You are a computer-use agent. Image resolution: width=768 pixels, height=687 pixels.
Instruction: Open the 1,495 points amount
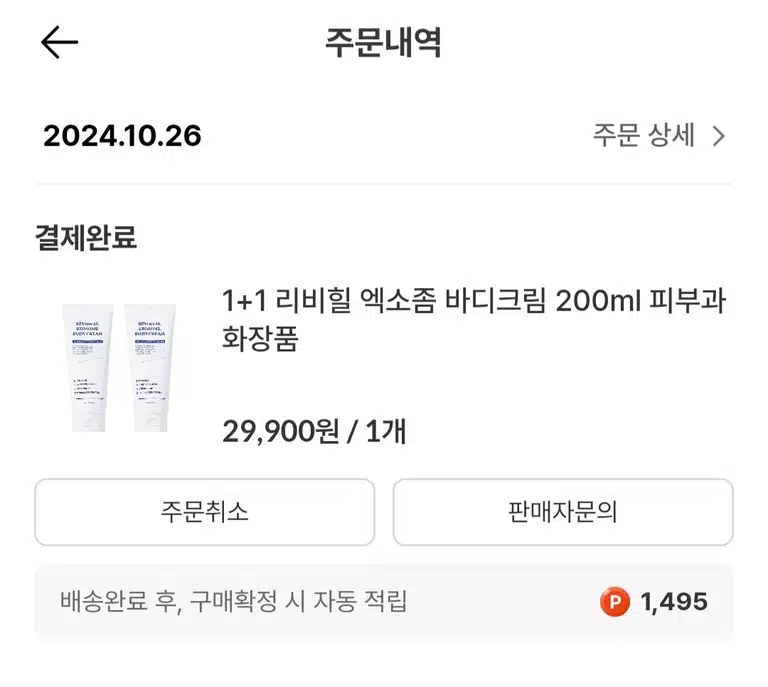674,601
